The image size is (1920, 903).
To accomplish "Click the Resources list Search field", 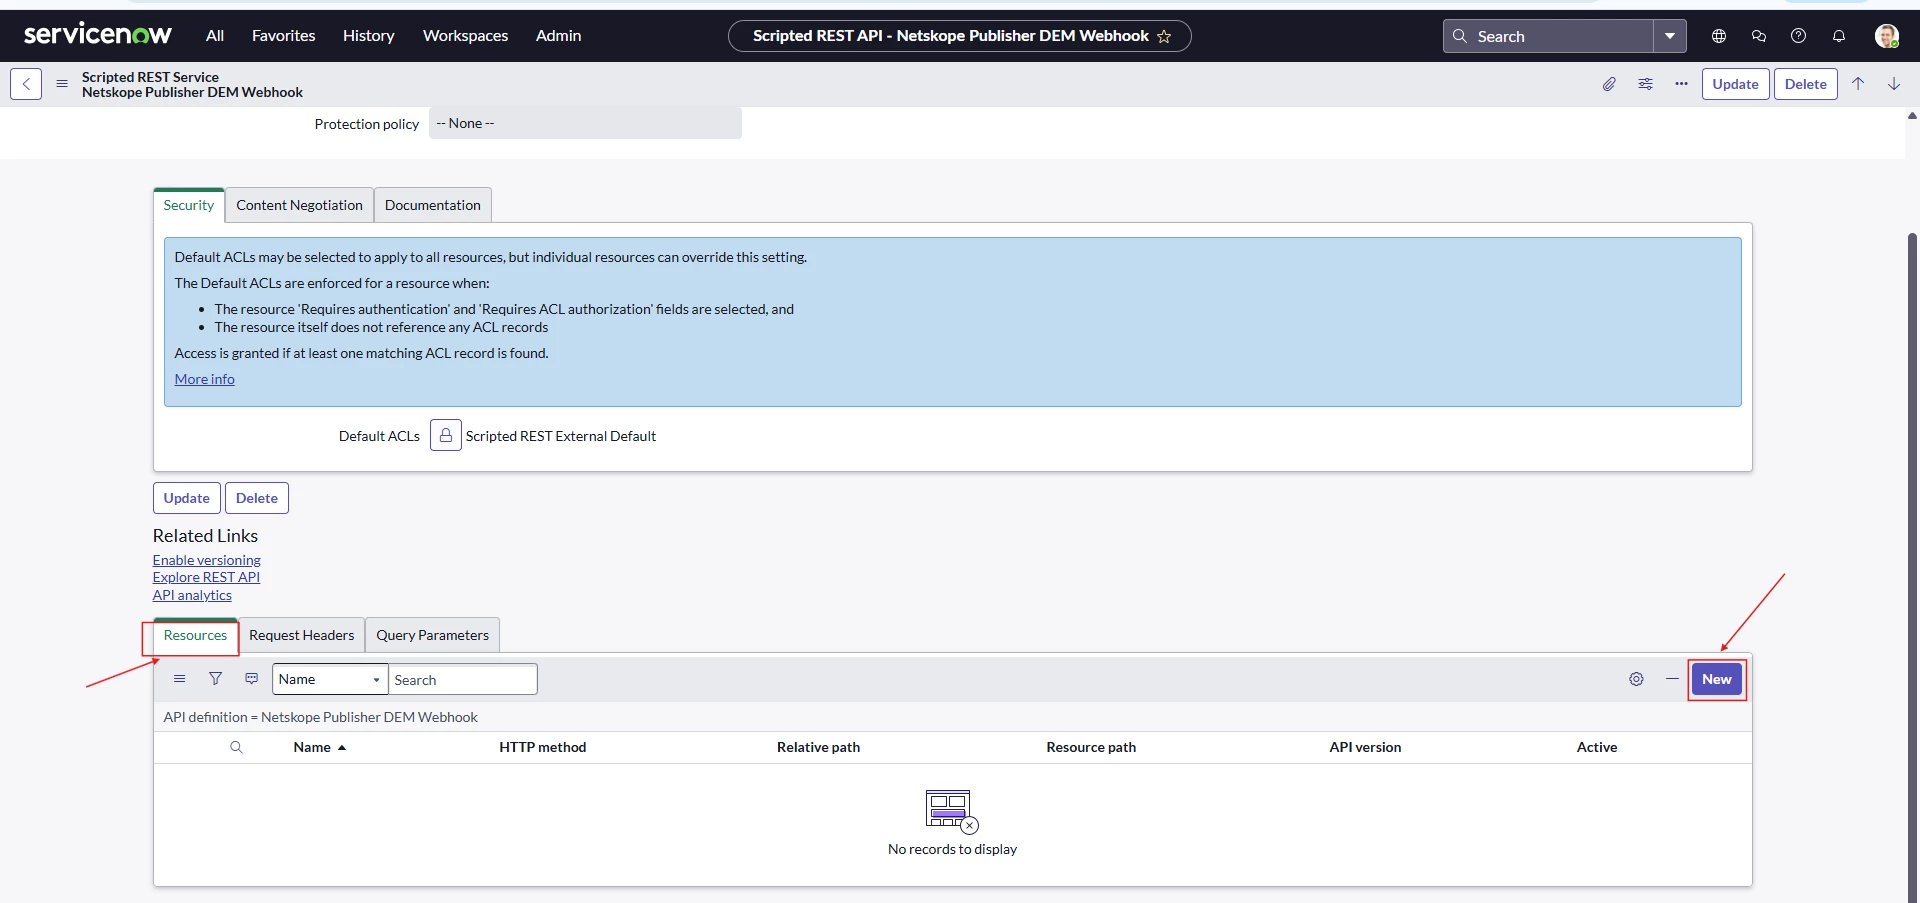I will 463,679.
